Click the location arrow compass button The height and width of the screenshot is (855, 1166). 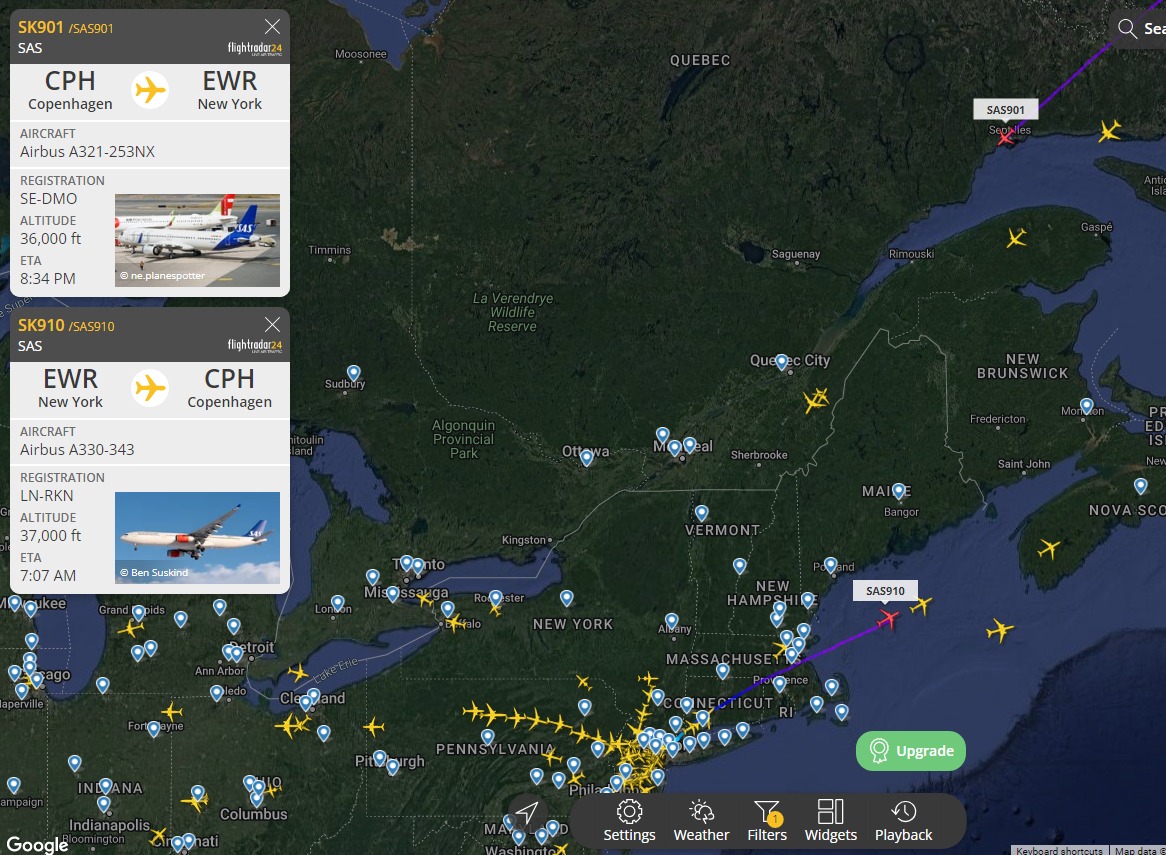click(x=527, y=813)
